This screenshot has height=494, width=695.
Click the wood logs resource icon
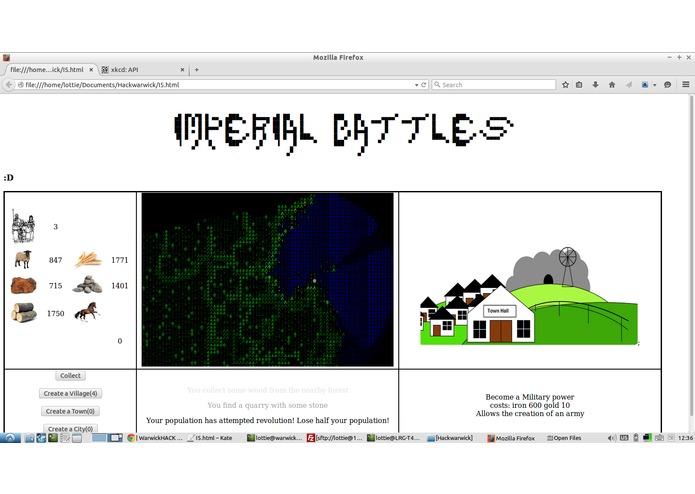pos(24,312)
